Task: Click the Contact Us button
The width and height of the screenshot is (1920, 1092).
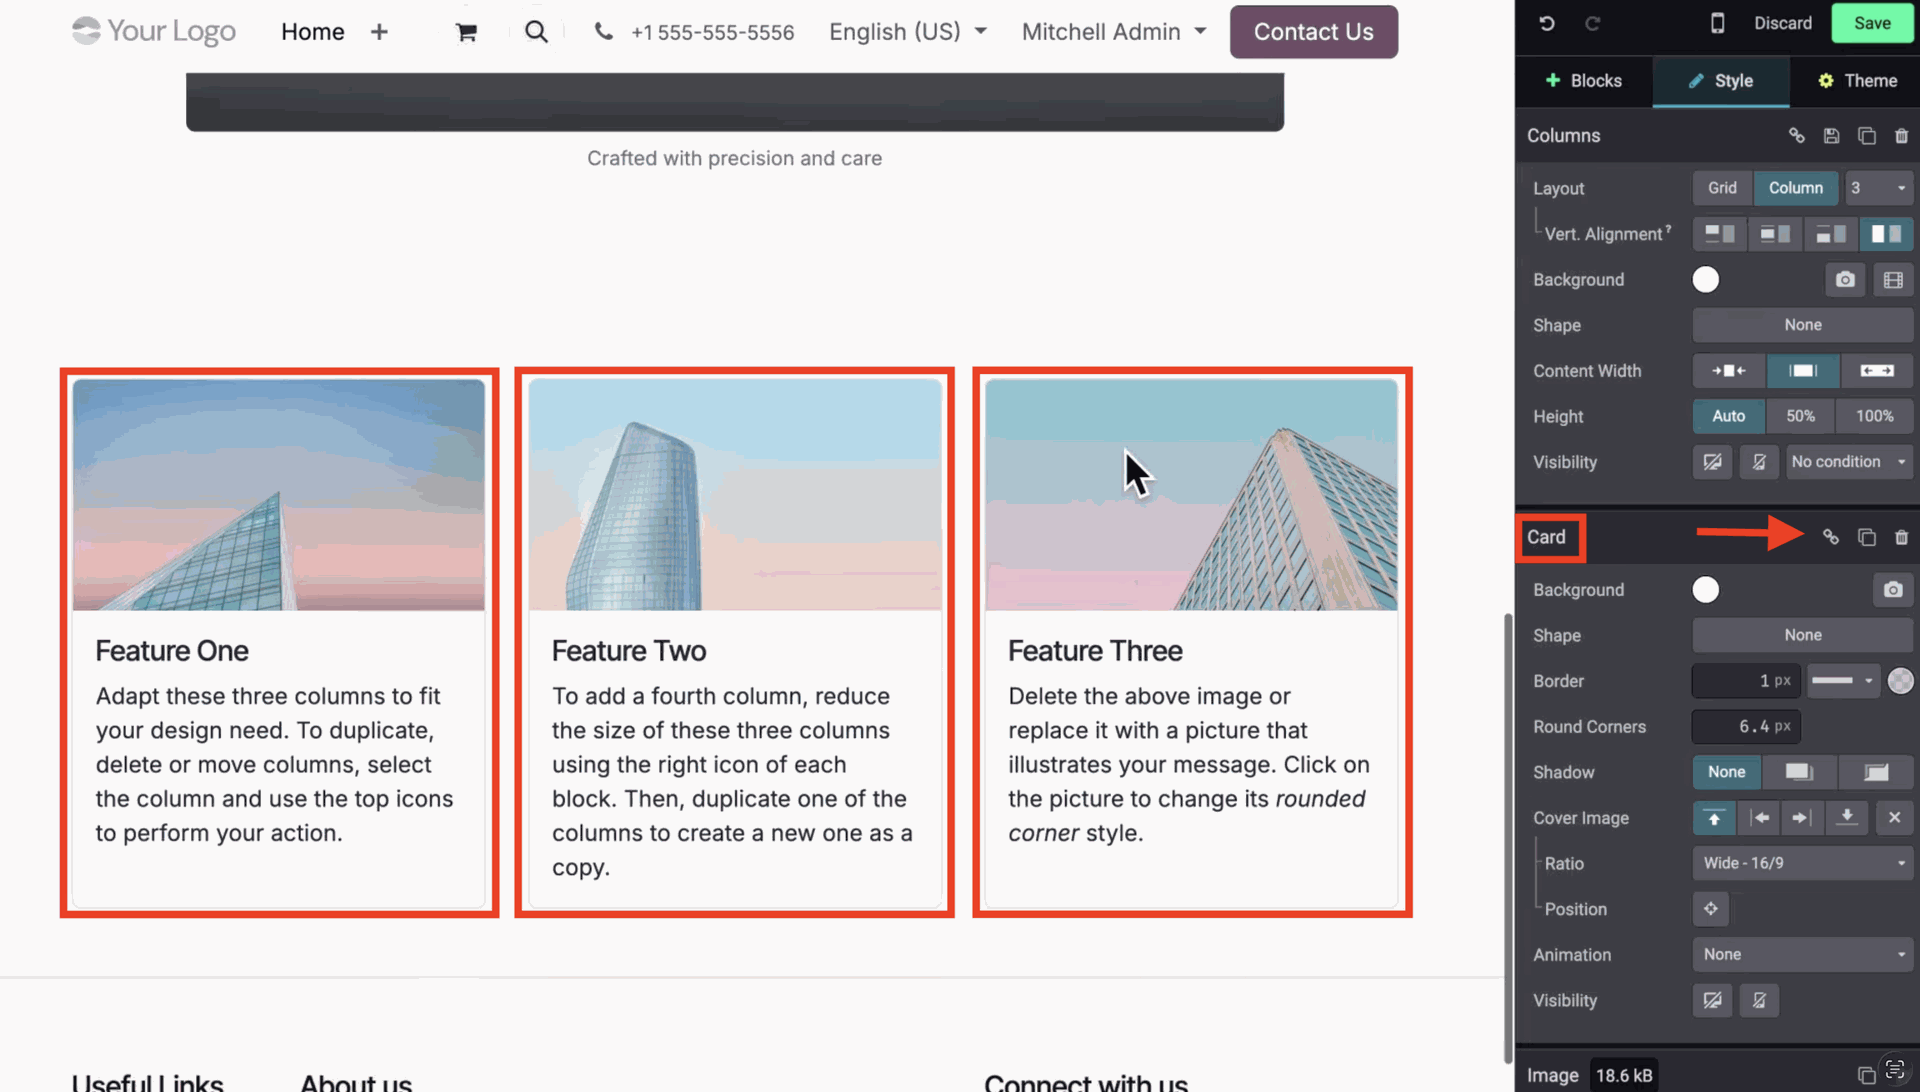Action: 1313,32
